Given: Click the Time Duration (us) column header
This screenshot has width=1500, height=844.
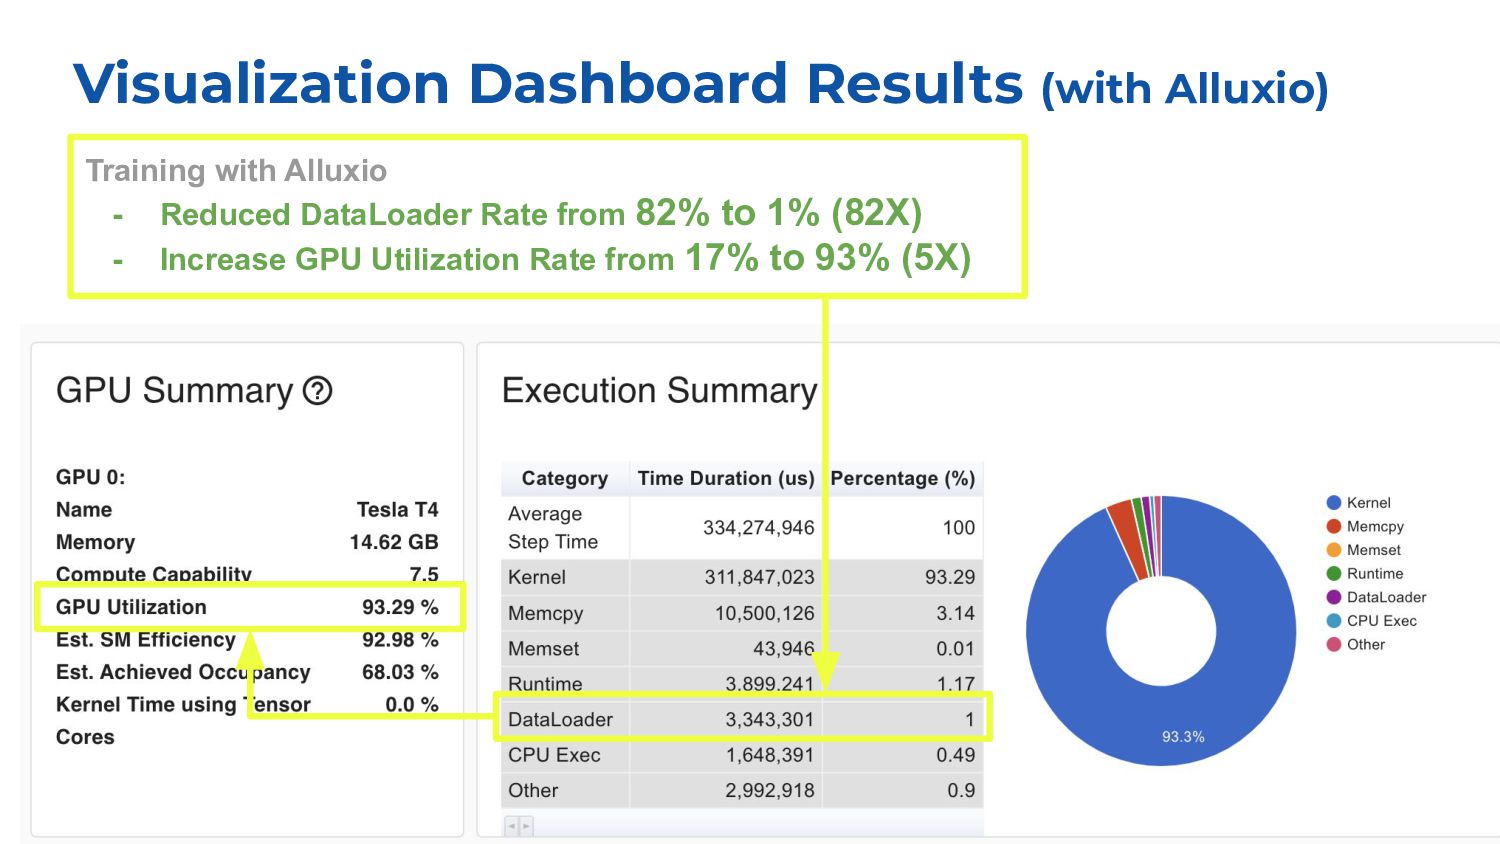Looking at the screenshot, I should (726, 479).
